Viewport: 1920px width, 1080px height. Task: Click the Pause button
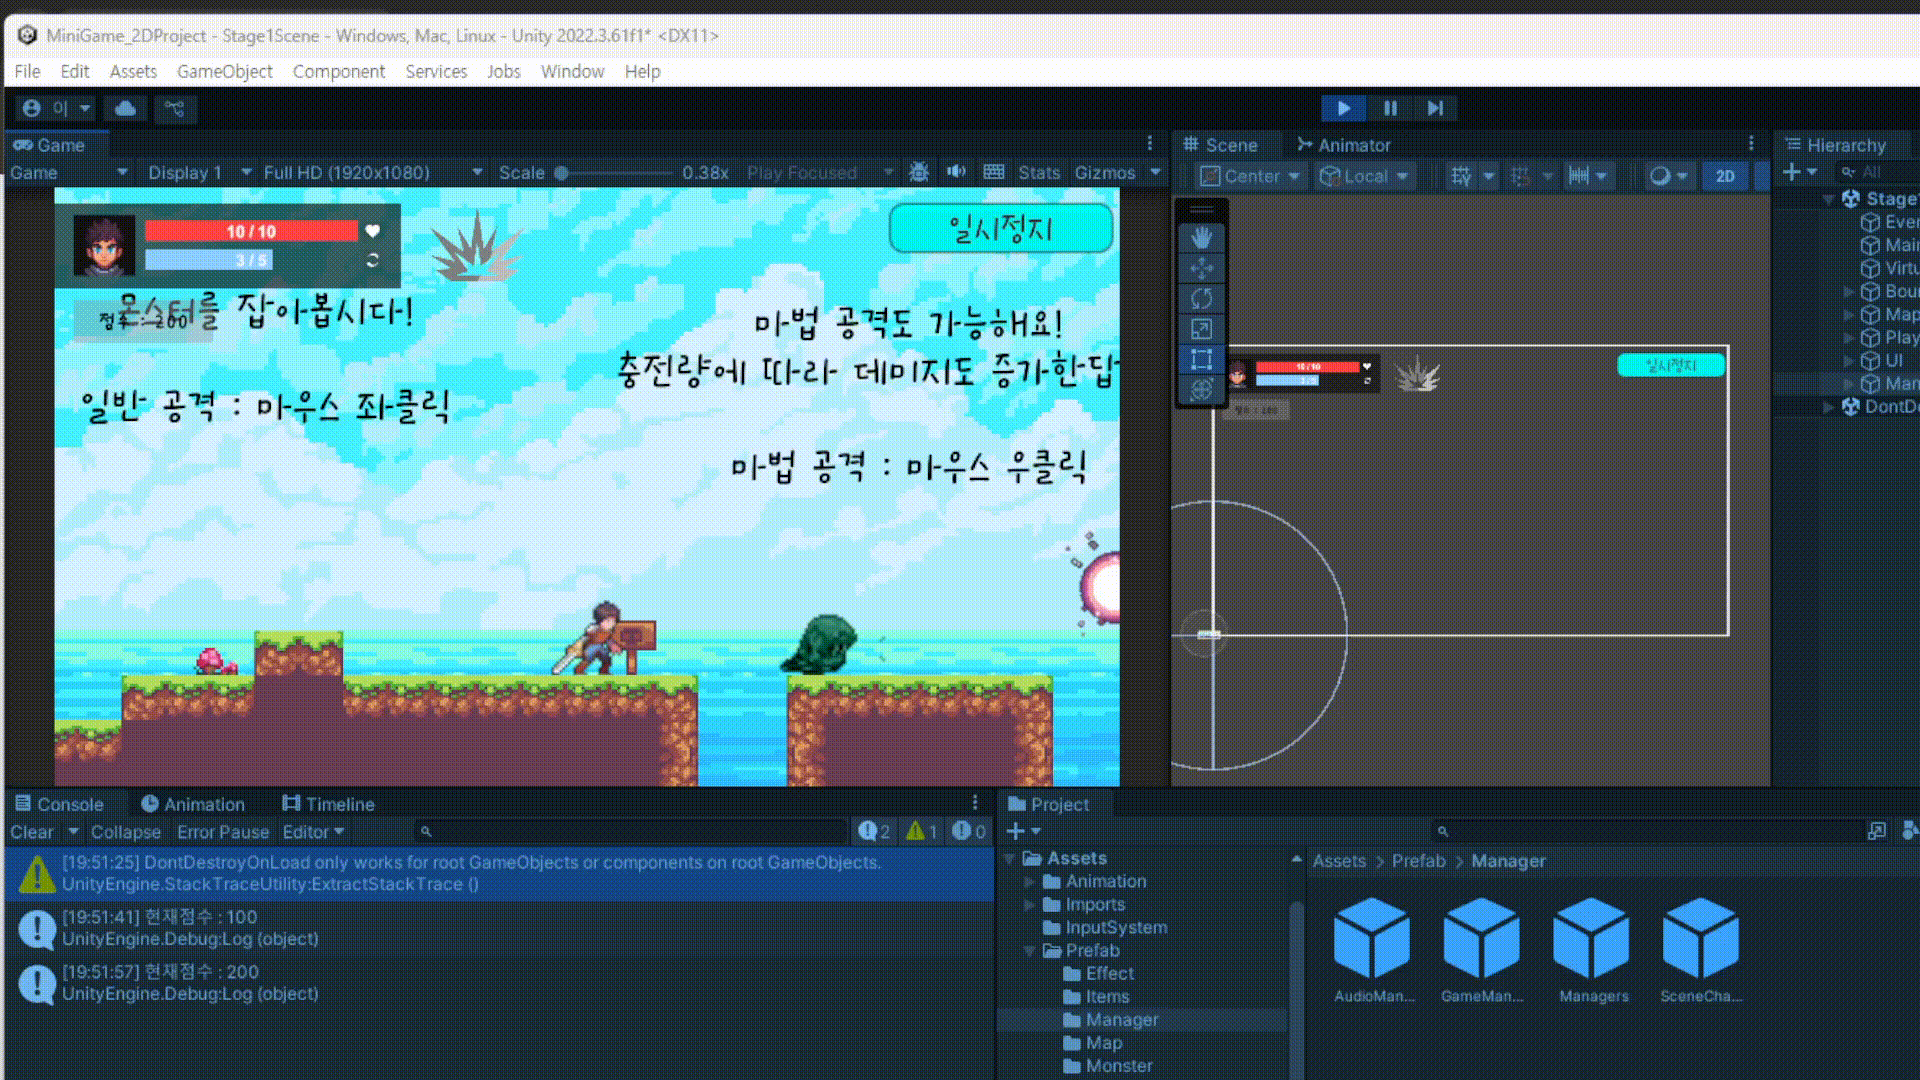pyautogui.click(x=1390, y=108)
